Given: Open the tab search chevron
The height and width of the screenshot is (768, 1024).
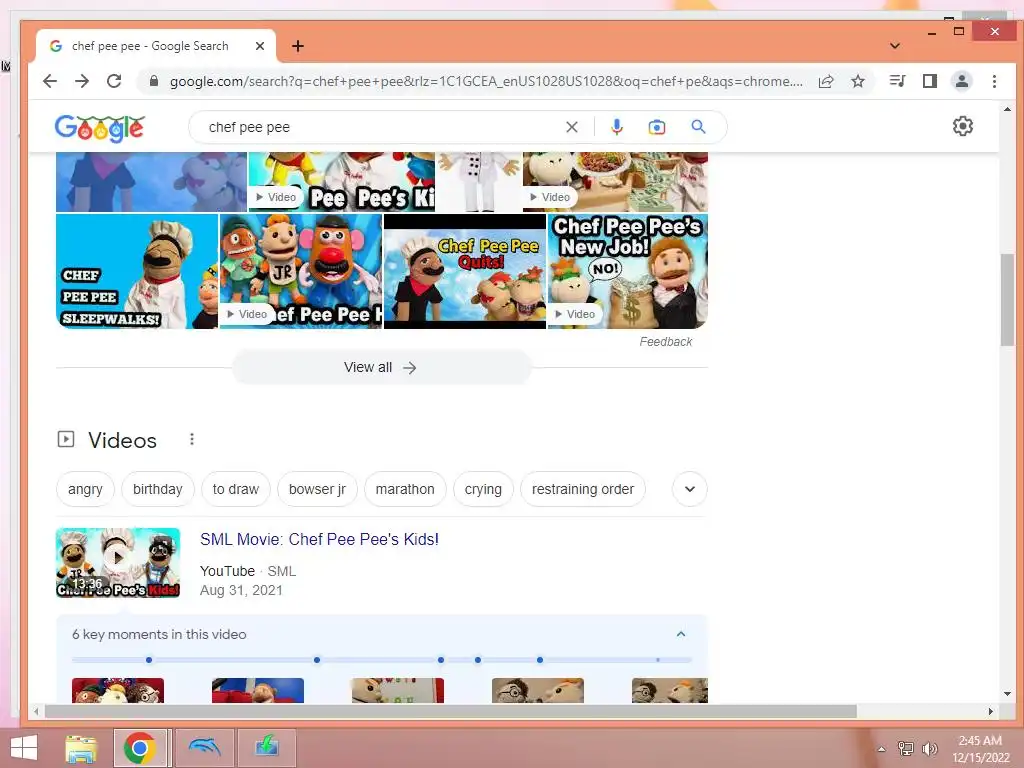Looking at the screenshot, I should tap(895, 46).
